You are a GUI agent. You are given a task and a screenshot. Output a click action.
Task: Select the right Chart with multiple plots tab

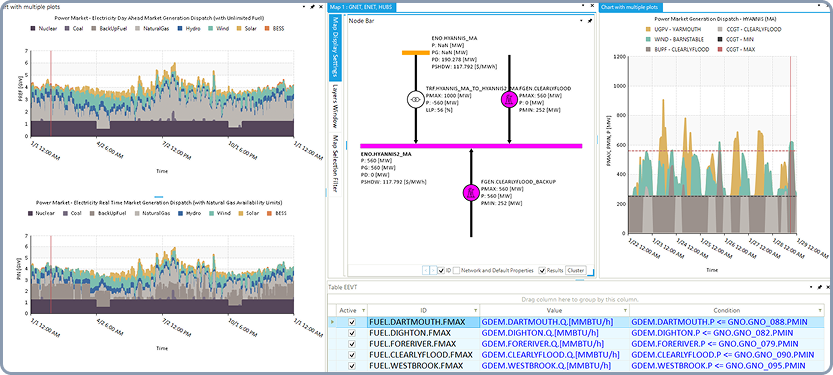click(630, 7)
